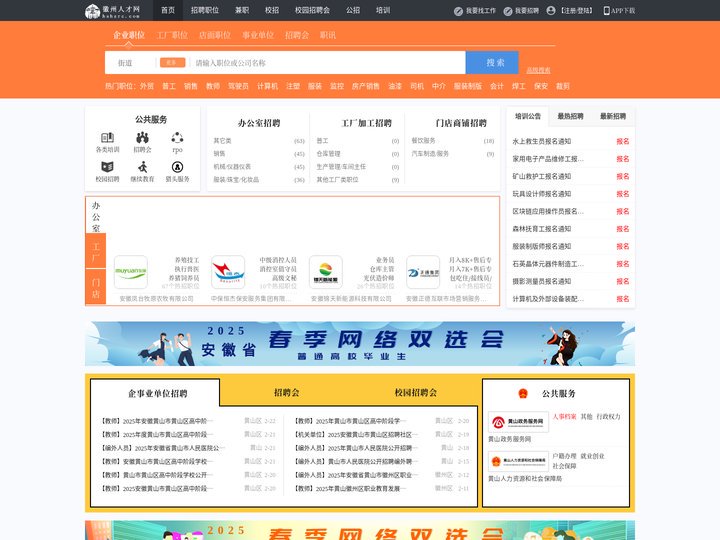
Task: Click the 锦天新能源 company logo
Action: (326, 272)
